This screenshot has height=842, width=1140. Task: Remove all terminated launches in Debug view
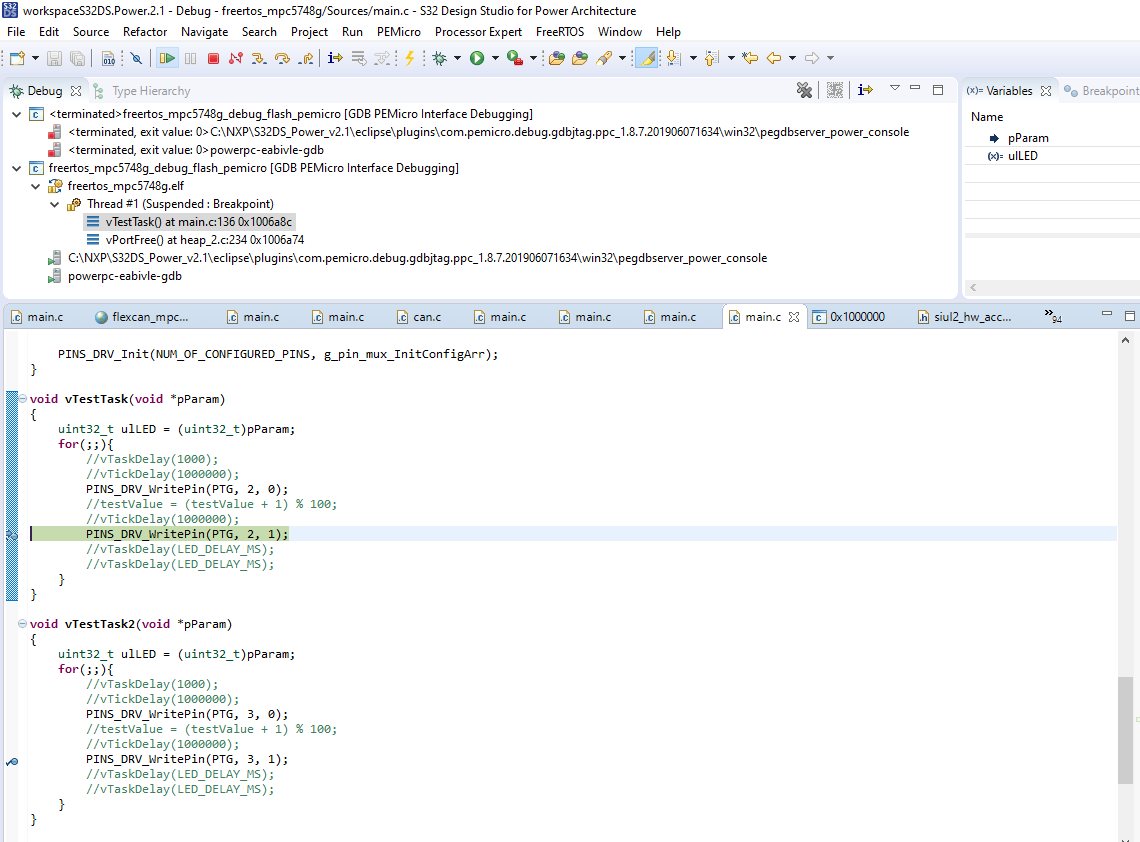(x=804, y=89)
